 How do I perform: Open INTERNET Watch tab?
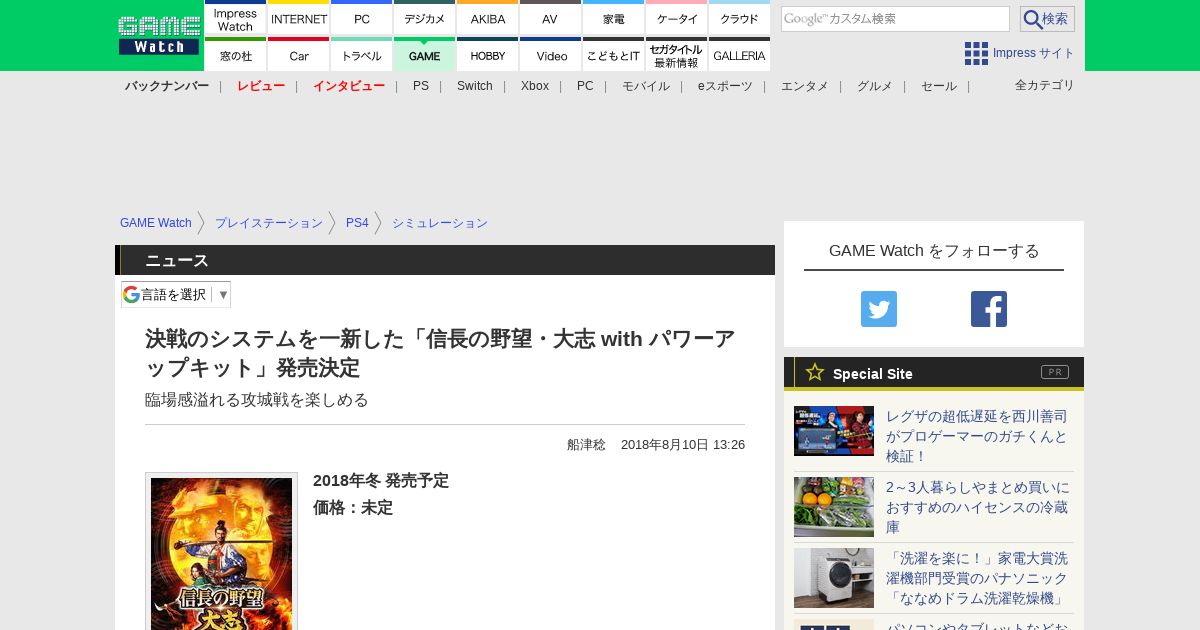coord(299,18)
